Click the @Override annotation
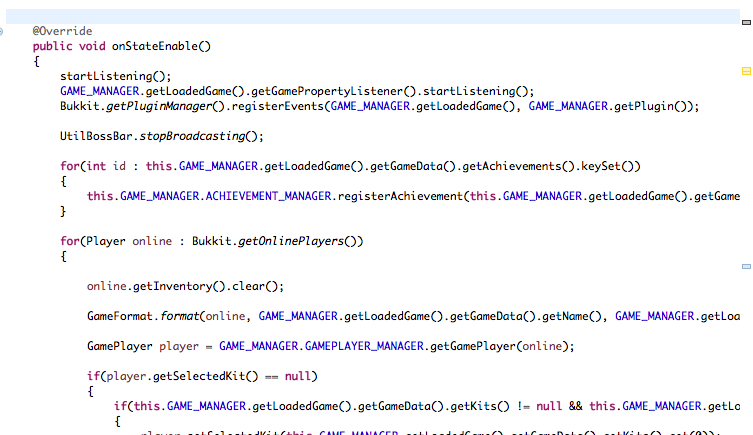 pos(62,31)
